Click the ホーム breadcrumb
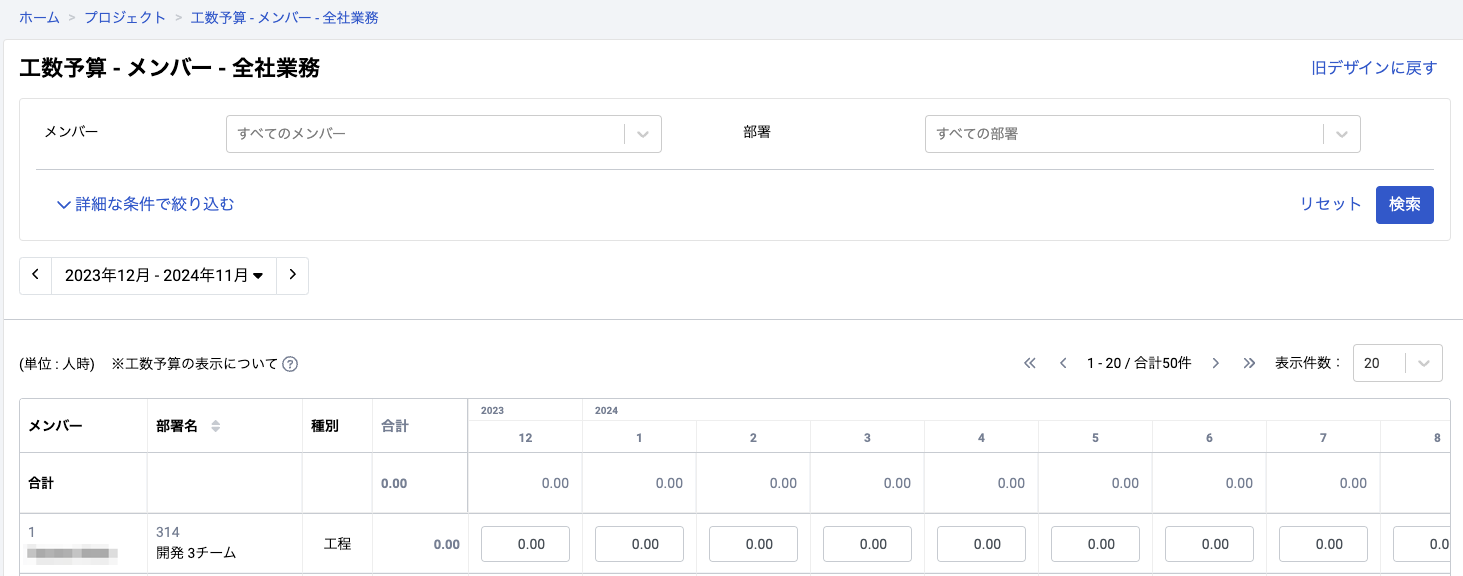Image resolution: width=1463 pixels, height=576 pixels. pyautogui.click(x=39, y=18)
